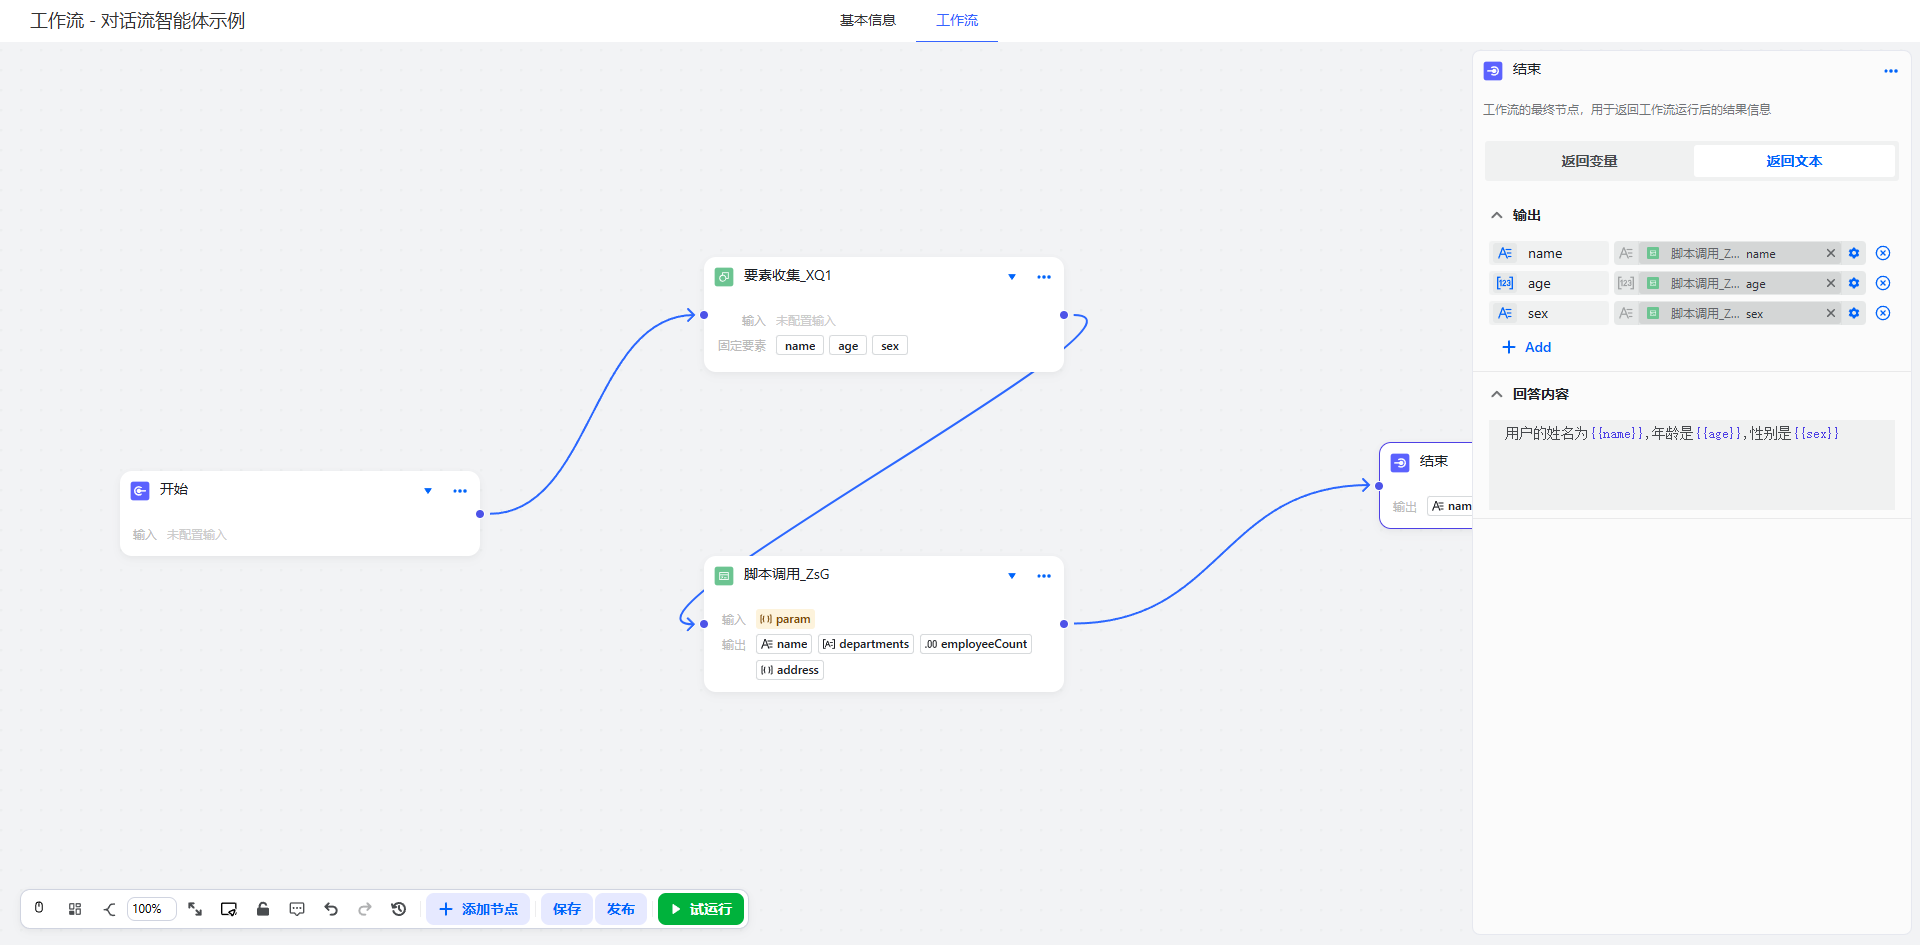Open settings gear for the name output row
This screenshot has width=1920, height=945.
click(1854, 254)
